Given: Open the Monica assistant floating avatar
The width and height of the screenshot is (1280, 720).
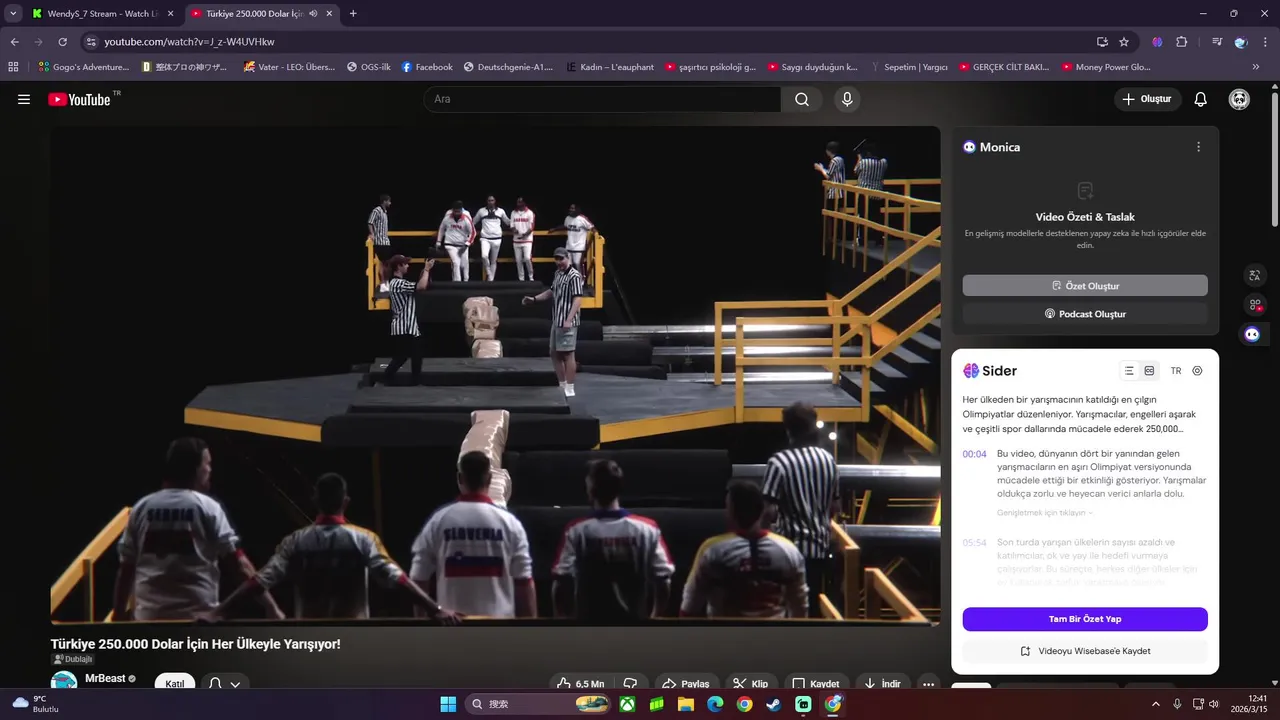Looking at the screenshot, I should pyautogui.click(x=1252, y=334).
